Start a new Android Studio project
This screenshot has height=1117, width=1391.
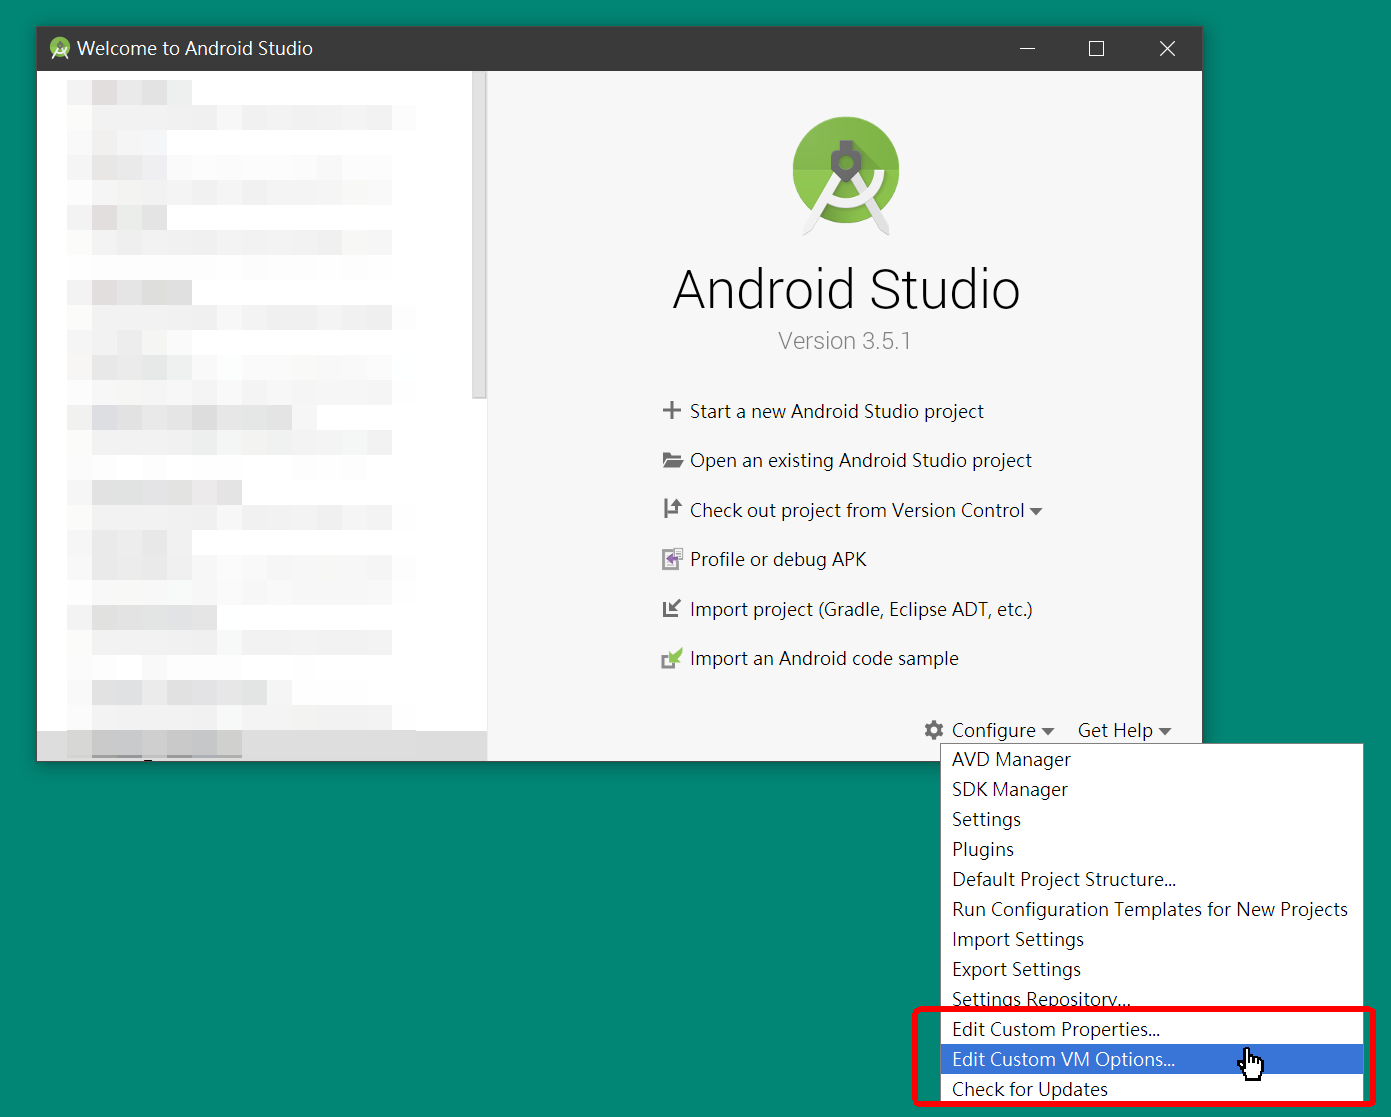(836, 411)
